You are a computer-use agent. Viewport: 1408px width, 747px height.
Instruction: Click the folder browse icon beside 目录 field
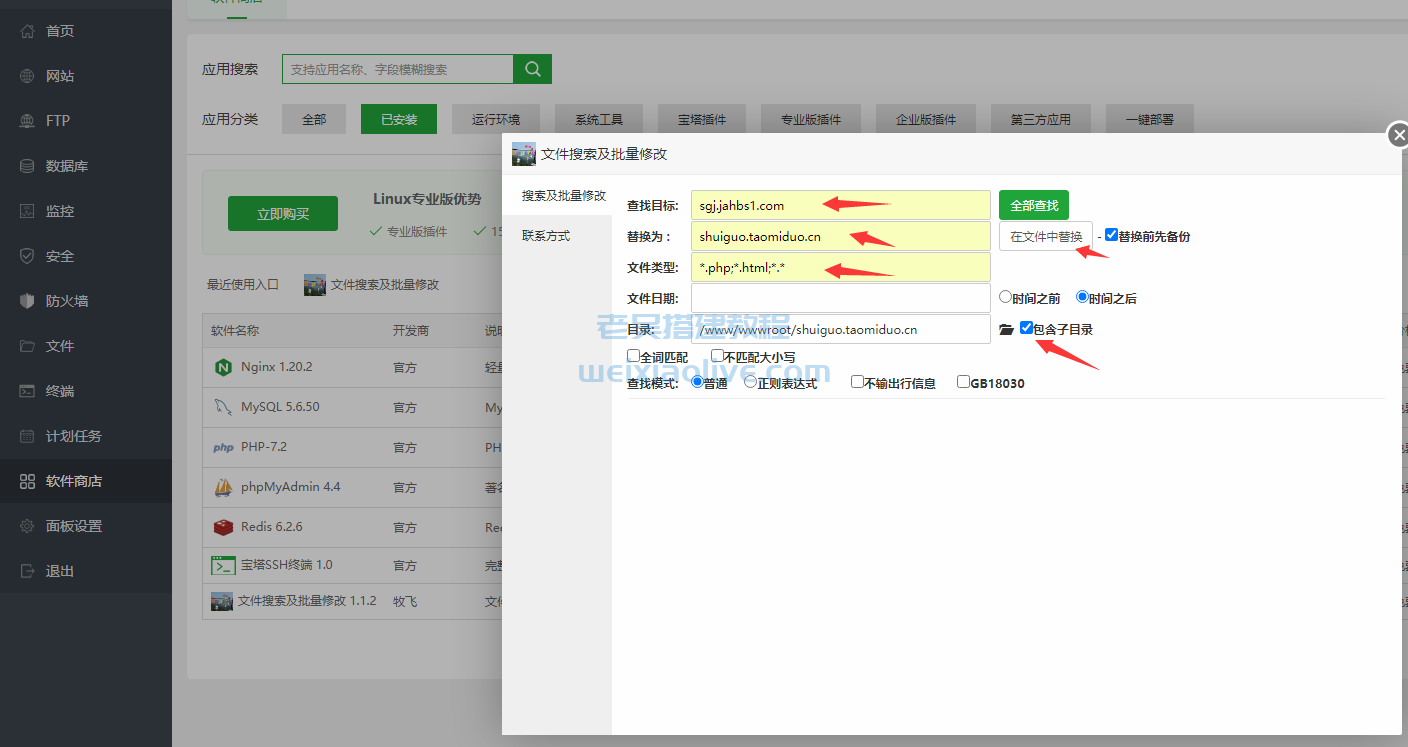click(x=1006, y=329)
